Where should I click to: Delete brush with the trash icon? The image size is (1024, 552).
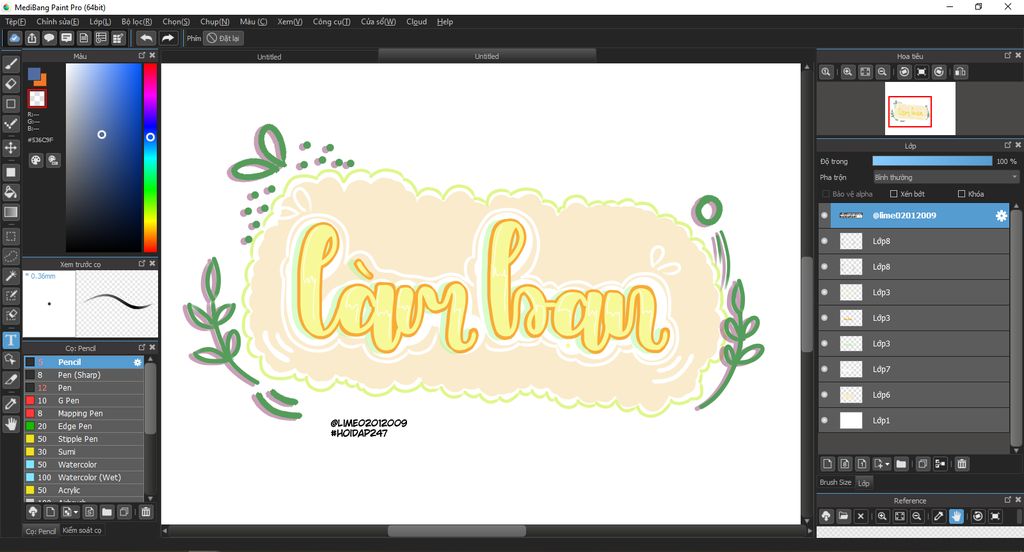tap(146, 511)
